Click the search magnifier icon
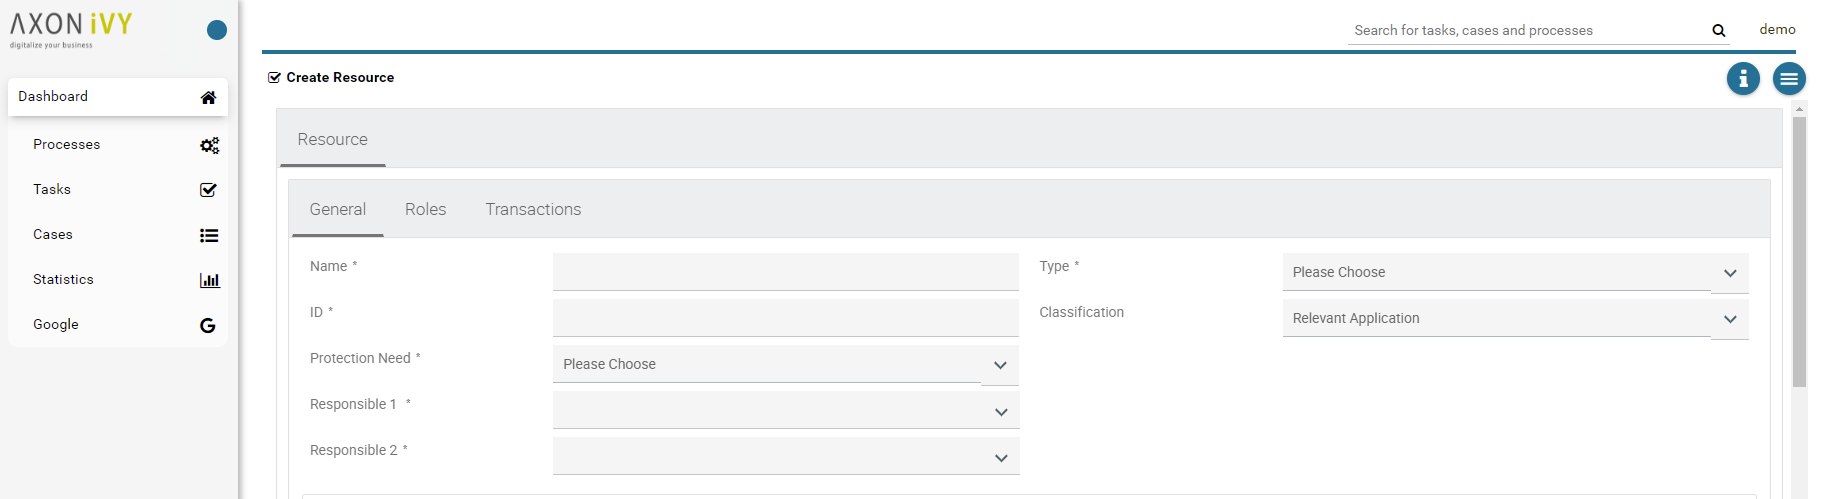The image size is (1825, 499). (1718, 31)
